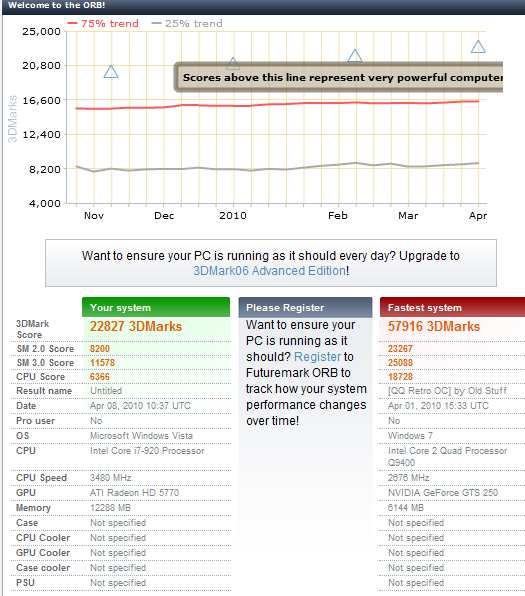The image size is (525, 596).
Task: Click the triangle marker above February
Action: (355, 55)
